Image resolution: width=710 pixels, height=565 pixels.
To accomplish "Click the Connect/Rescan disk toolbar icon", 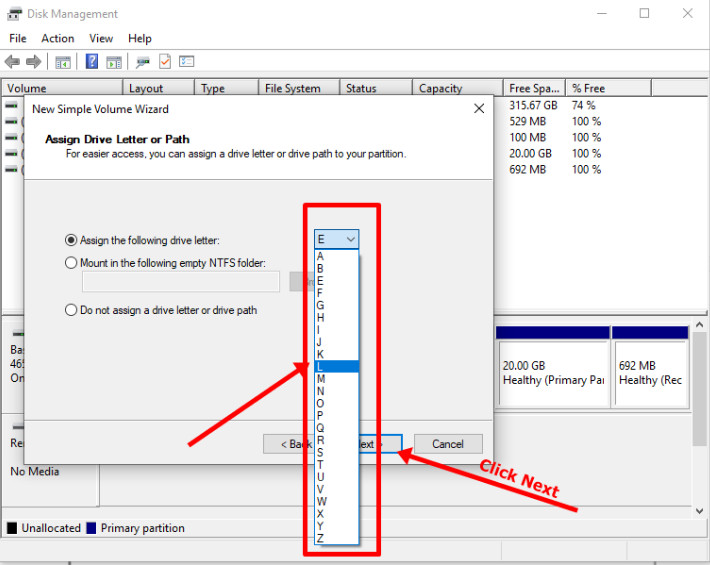I will pyautogui.click(x=143, y=62).
